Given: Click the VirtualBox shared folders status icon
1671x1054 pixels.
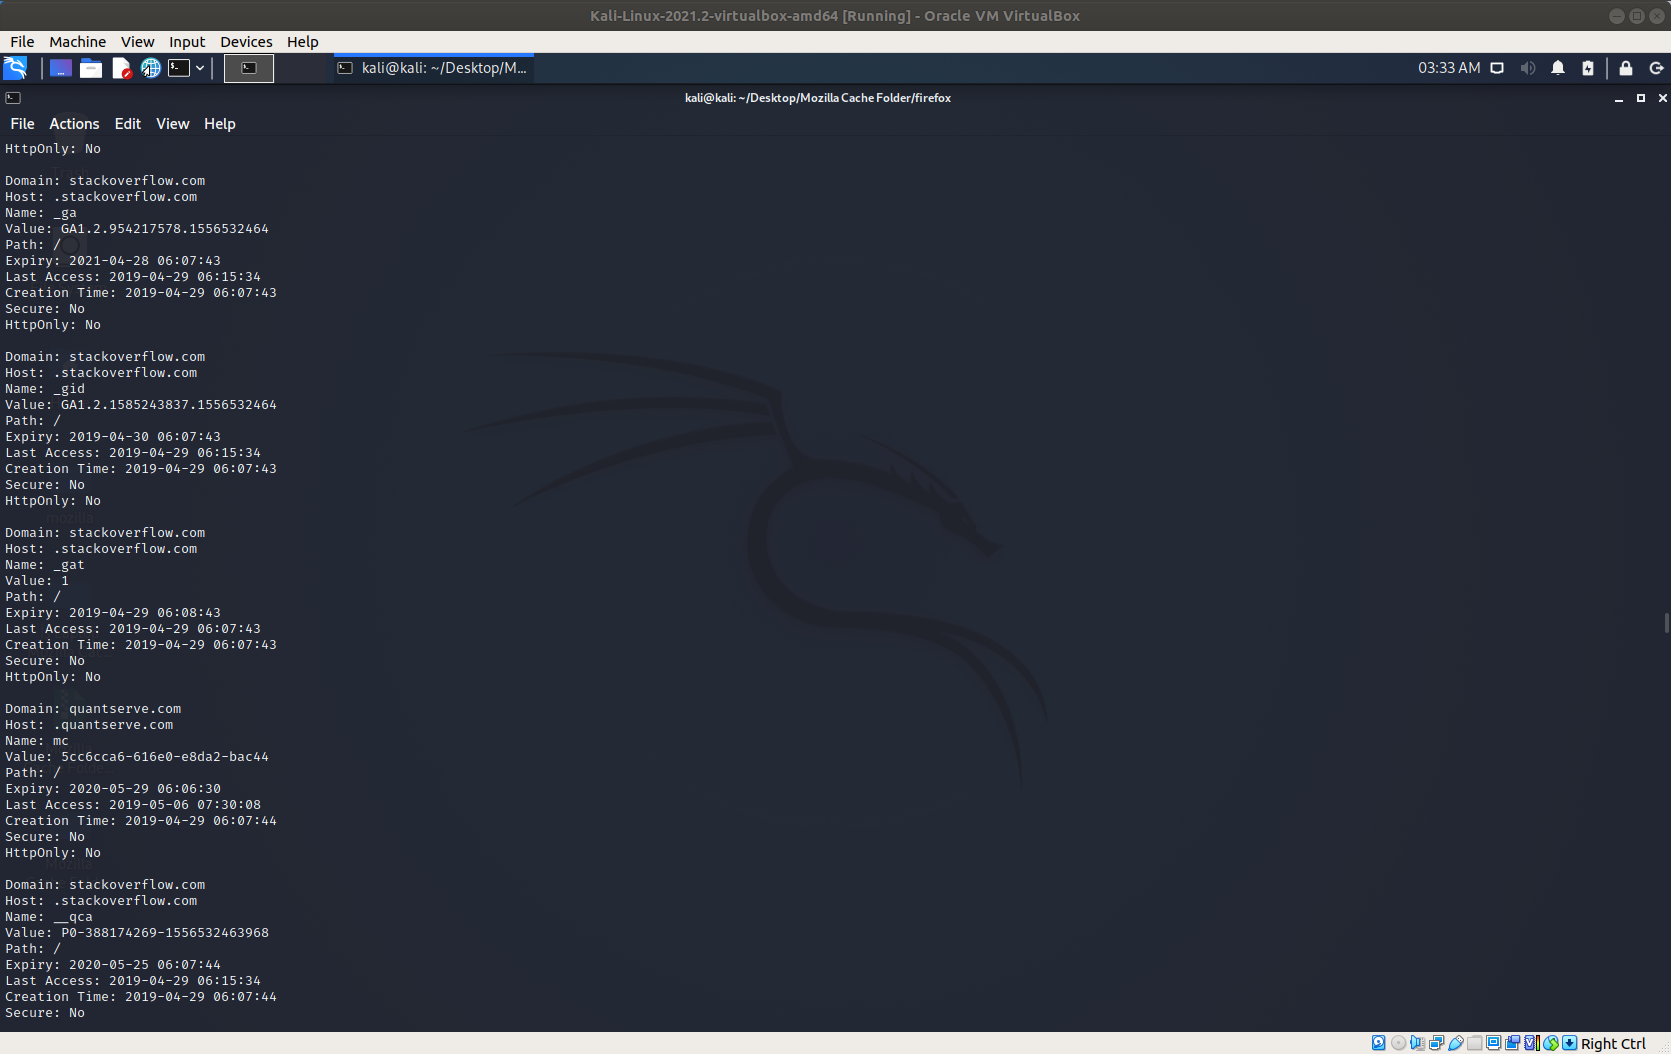Looking at the screenshot, I should (x=1474, y=1043).
